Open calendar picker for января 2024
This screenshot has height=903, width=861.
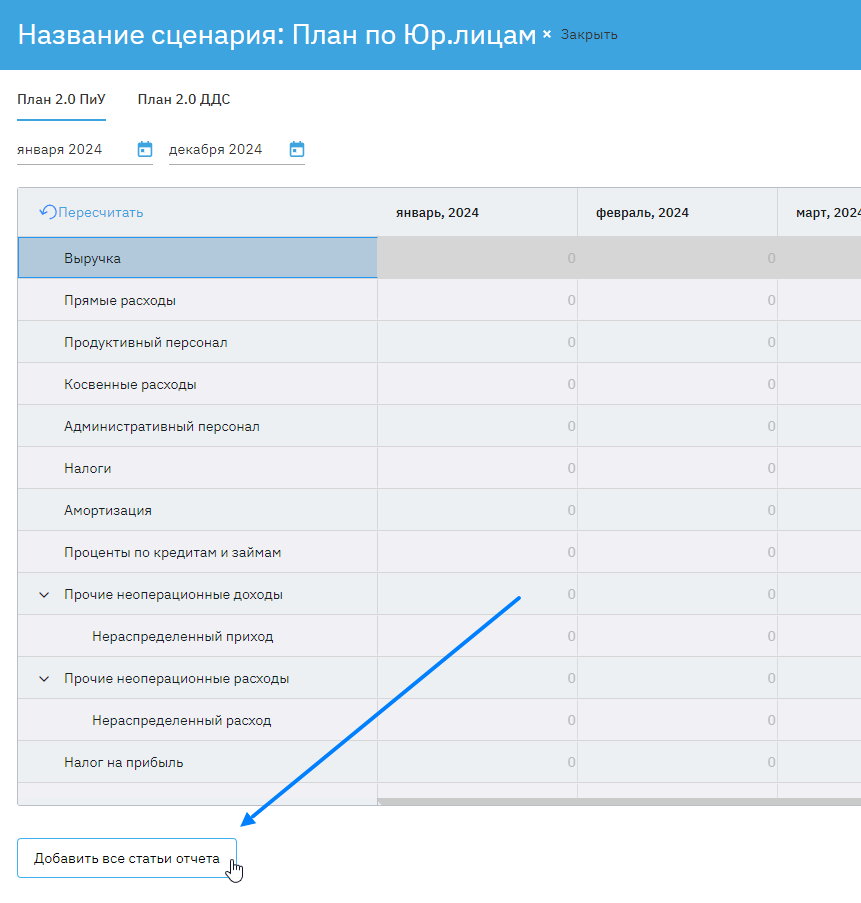pos(145,149)
